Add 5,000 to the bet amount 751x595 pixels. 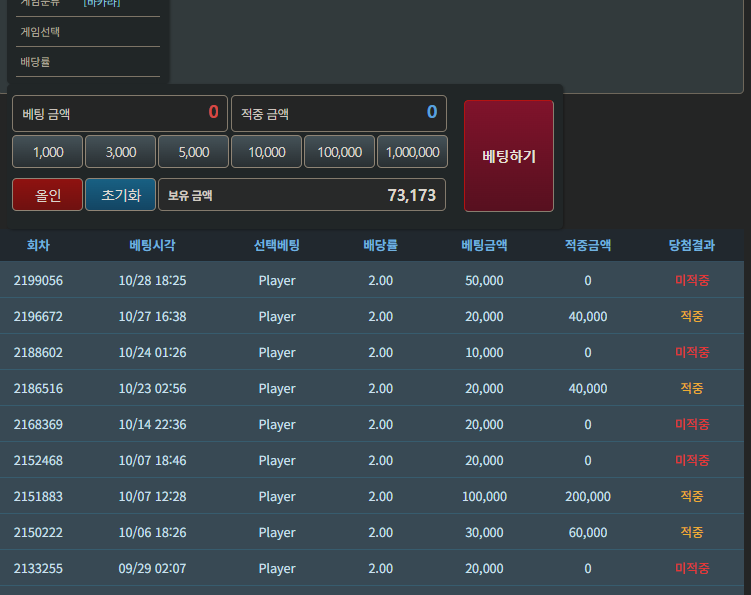(193, 152)
